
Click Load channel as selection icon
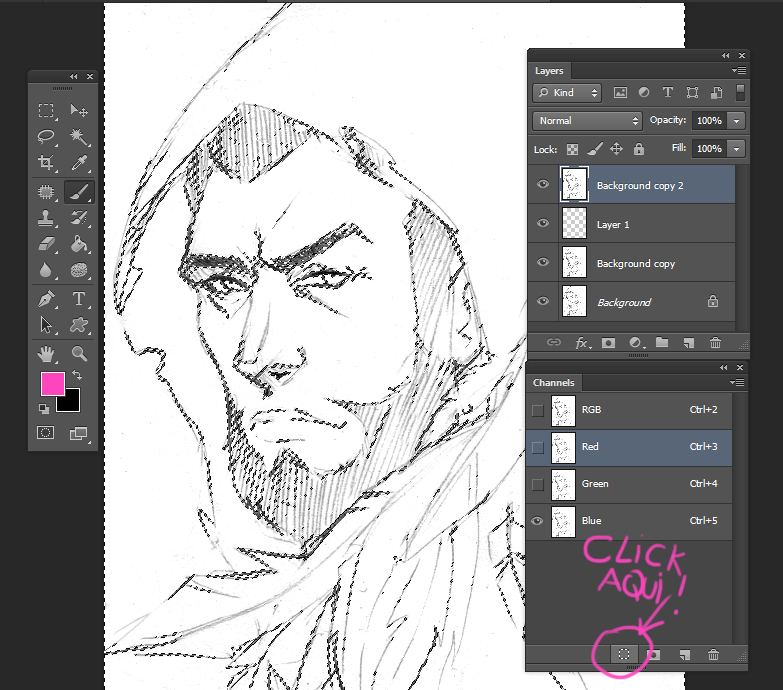(623, 654)
